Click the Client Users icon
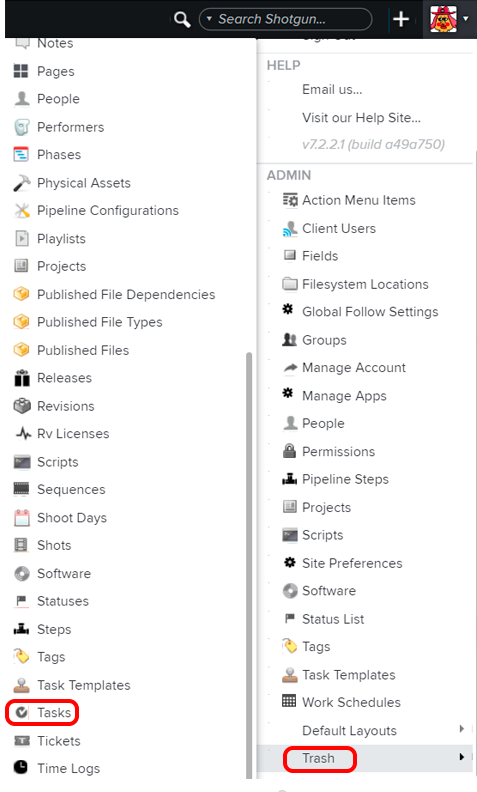Viewport: 477px width, 792px height. click(x=290, y=229)
